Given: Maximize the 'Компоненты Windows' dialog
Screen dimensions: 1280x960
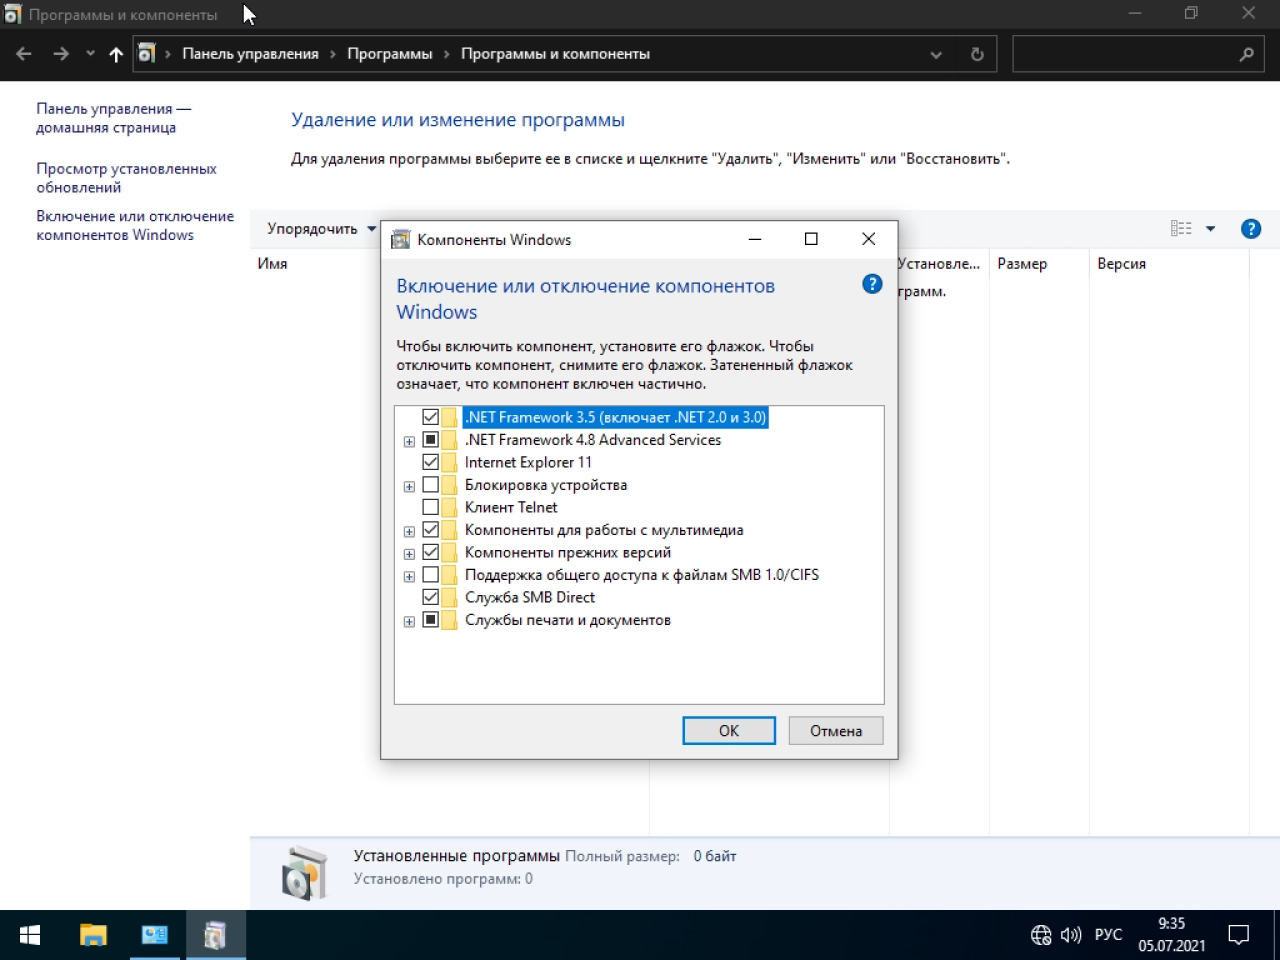Looking at the screenshot, I should pos(811,239).
